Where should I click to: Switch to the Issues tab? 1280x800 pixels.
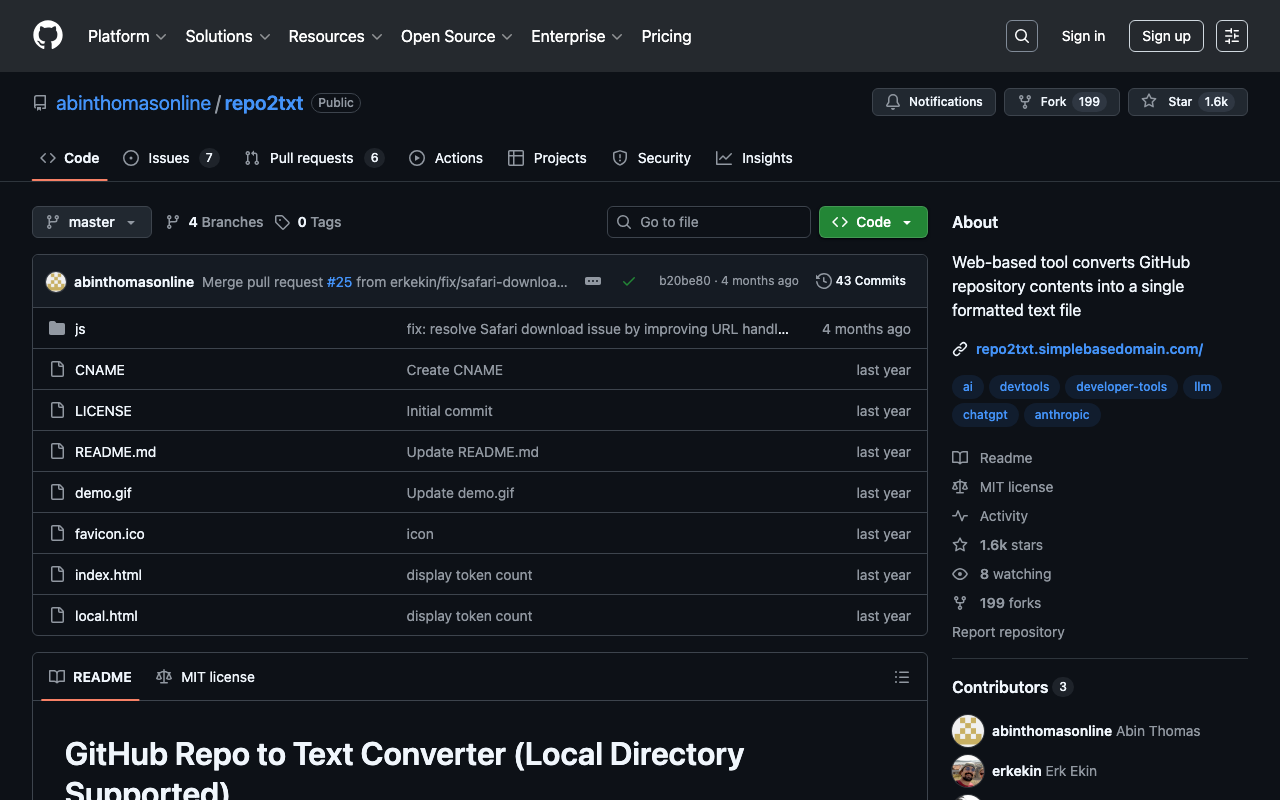[169, 158]
